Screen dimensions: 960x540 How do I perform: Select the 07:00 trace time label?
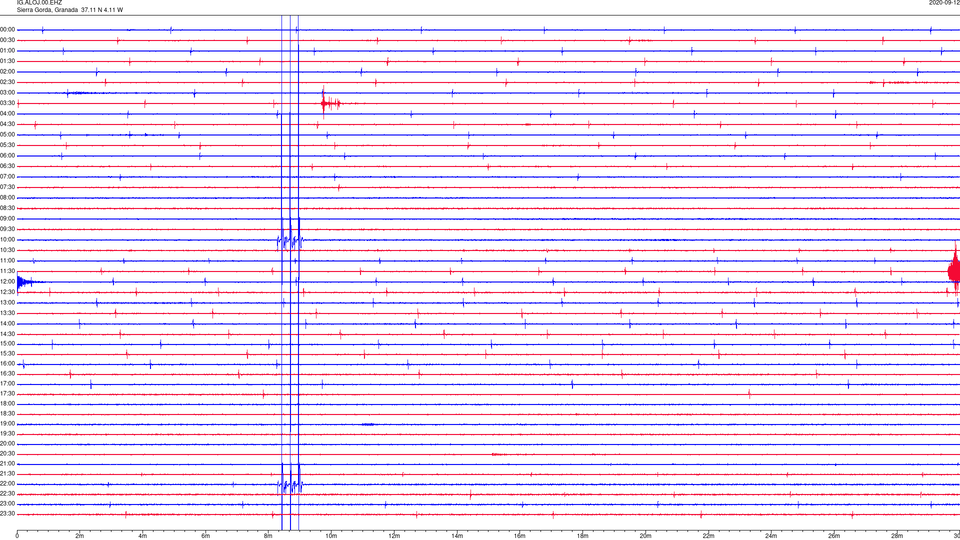click(x=8, y=177)
